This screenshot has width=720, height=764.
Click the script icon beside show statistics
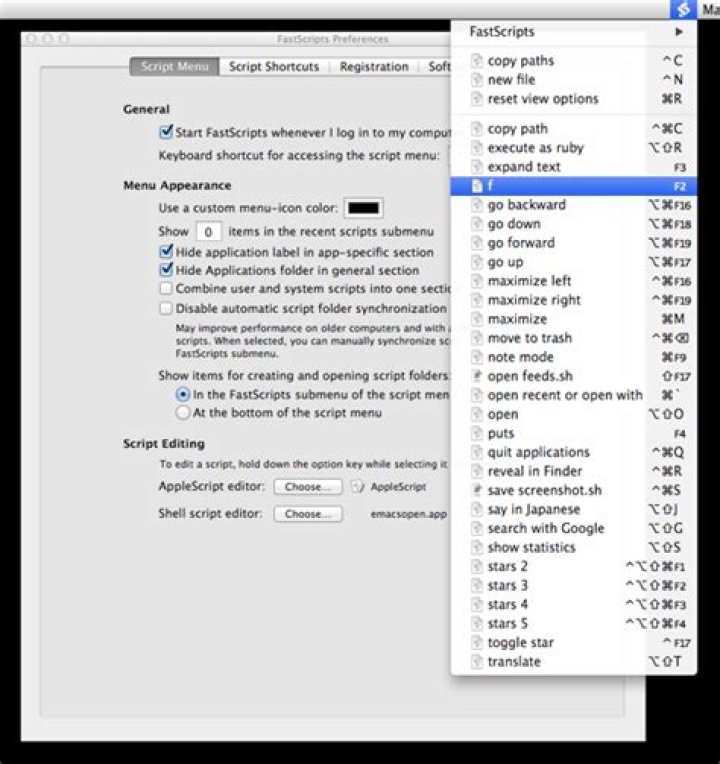tap(477, 547)
